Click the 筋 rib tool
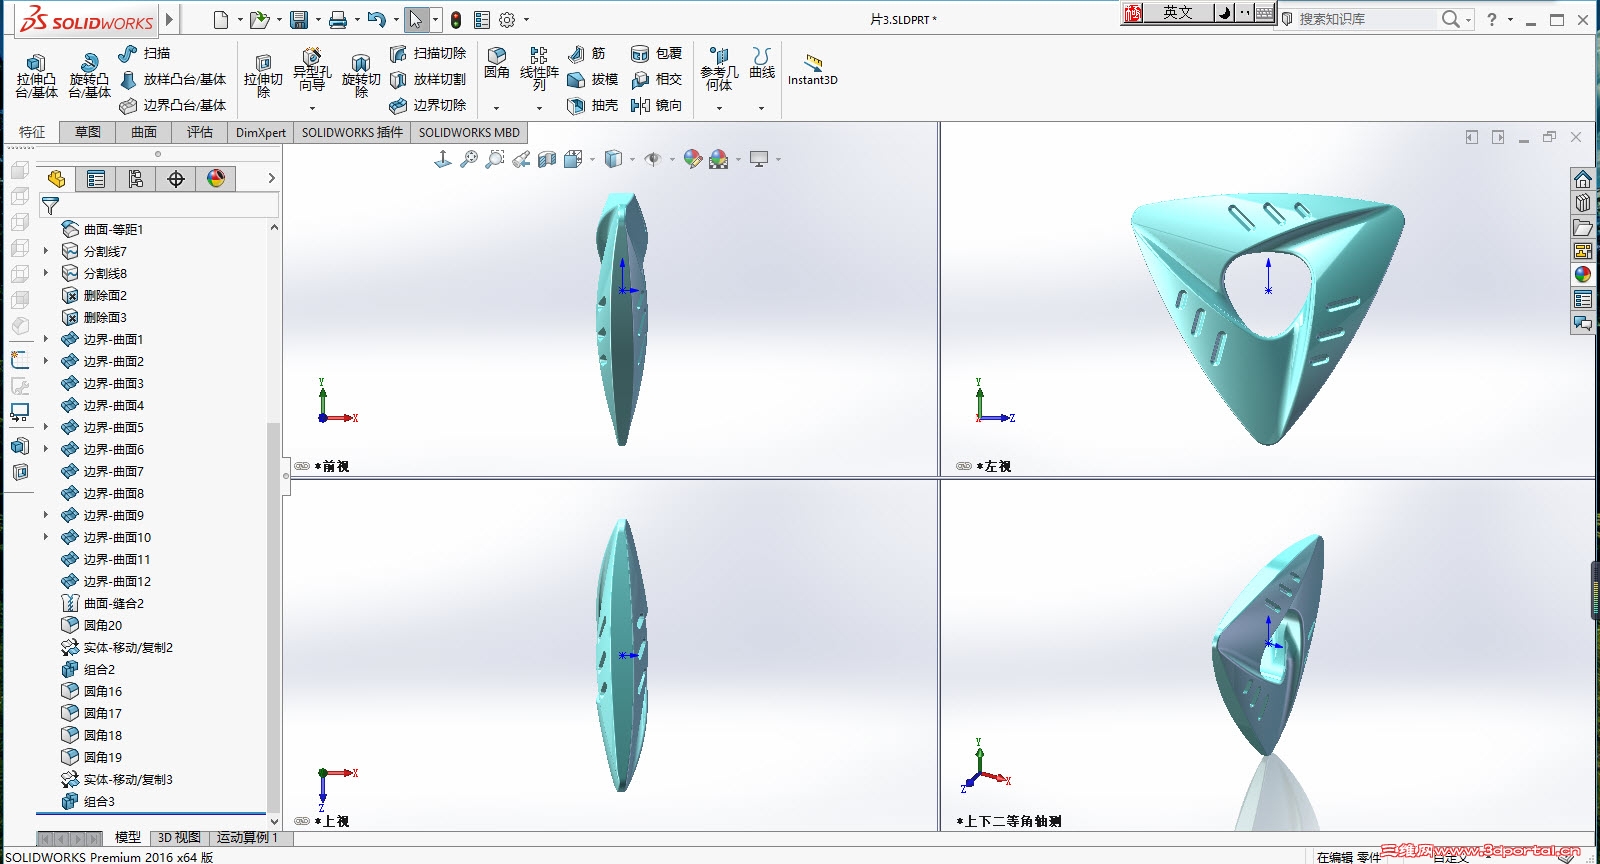The image size is (1600, 864). pyautogui.click(x=587, y=53)
